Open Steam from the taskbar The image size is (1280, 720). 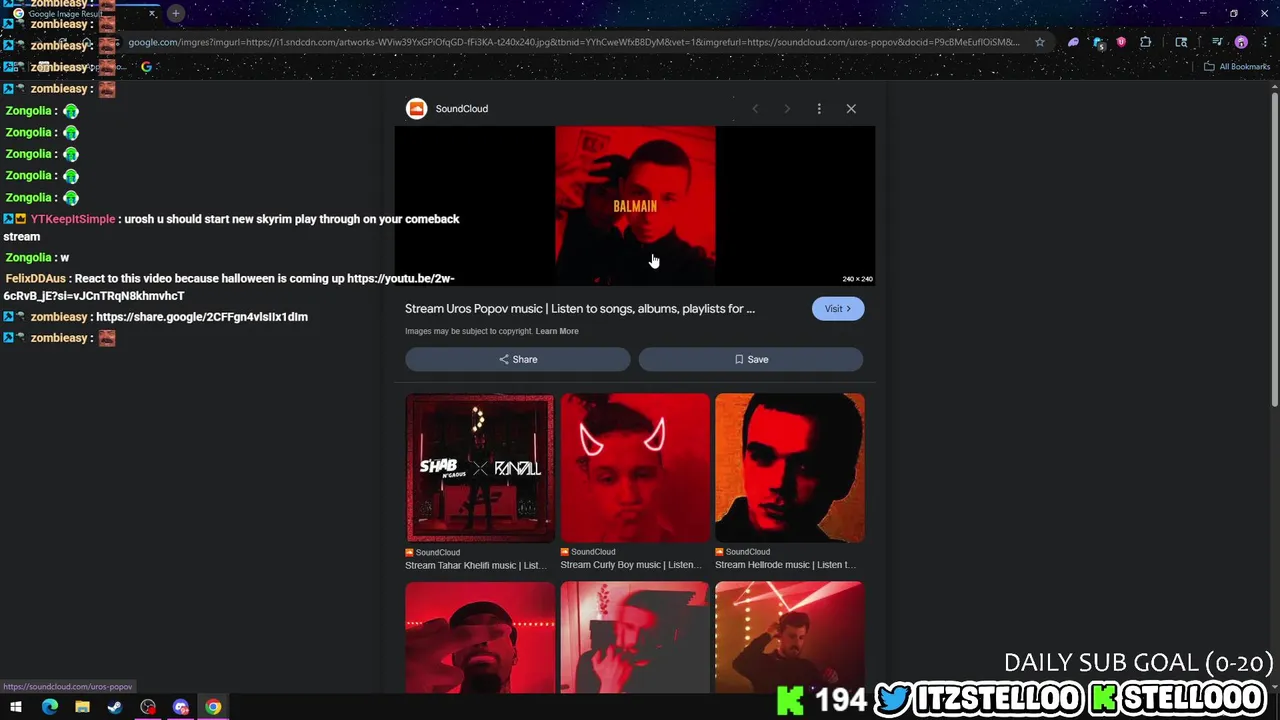click(x=115, y=707)
